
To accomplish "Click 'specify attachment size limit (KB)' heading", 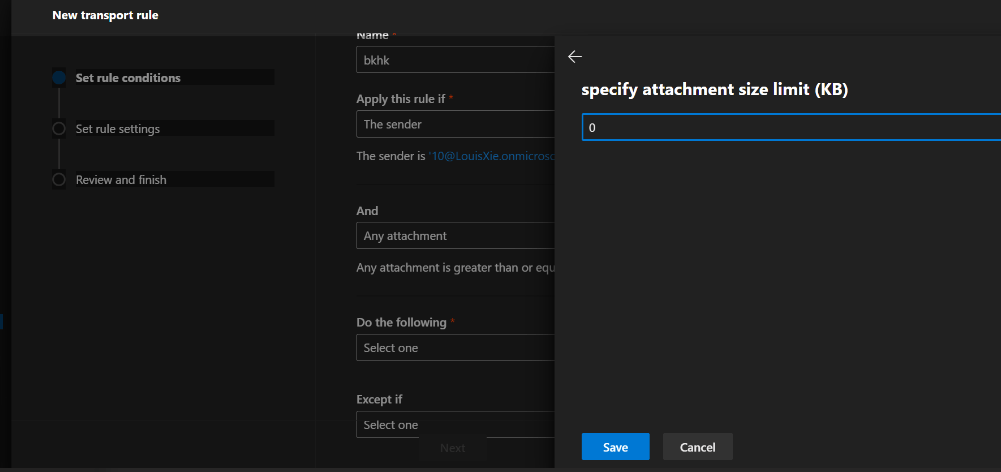I will [x=714, y=90].
